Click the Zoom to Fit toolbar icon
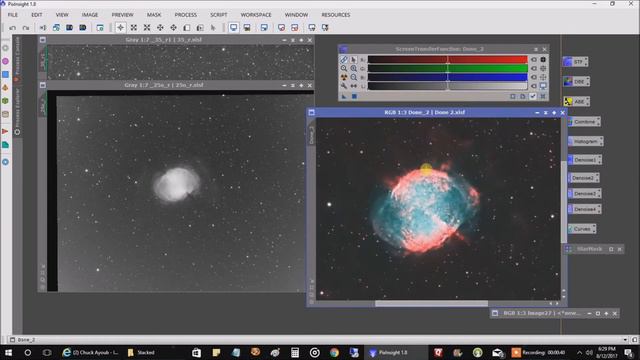The image size is (640, 360). (133, 28)
